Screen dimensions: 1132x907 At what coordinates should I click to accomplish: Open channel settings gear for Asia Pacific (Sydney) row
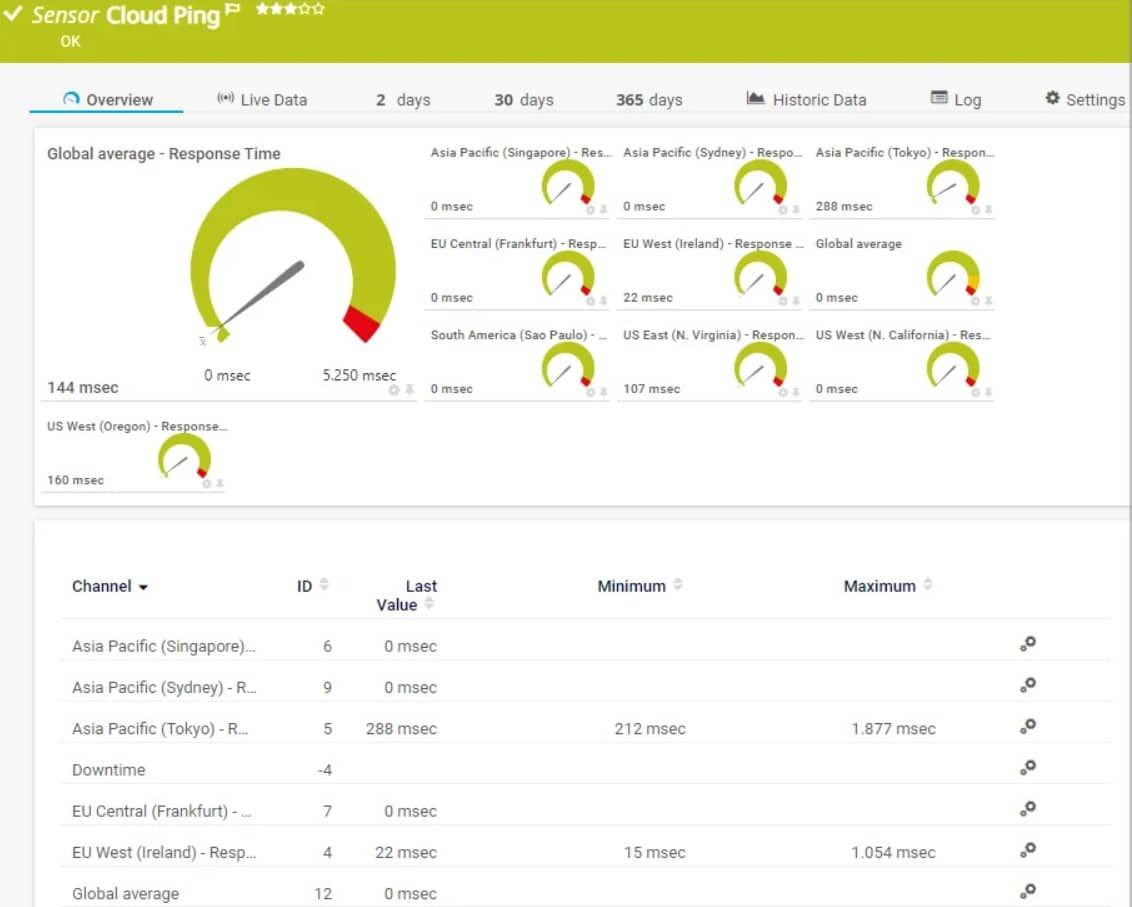click(x=1028, y=685)
